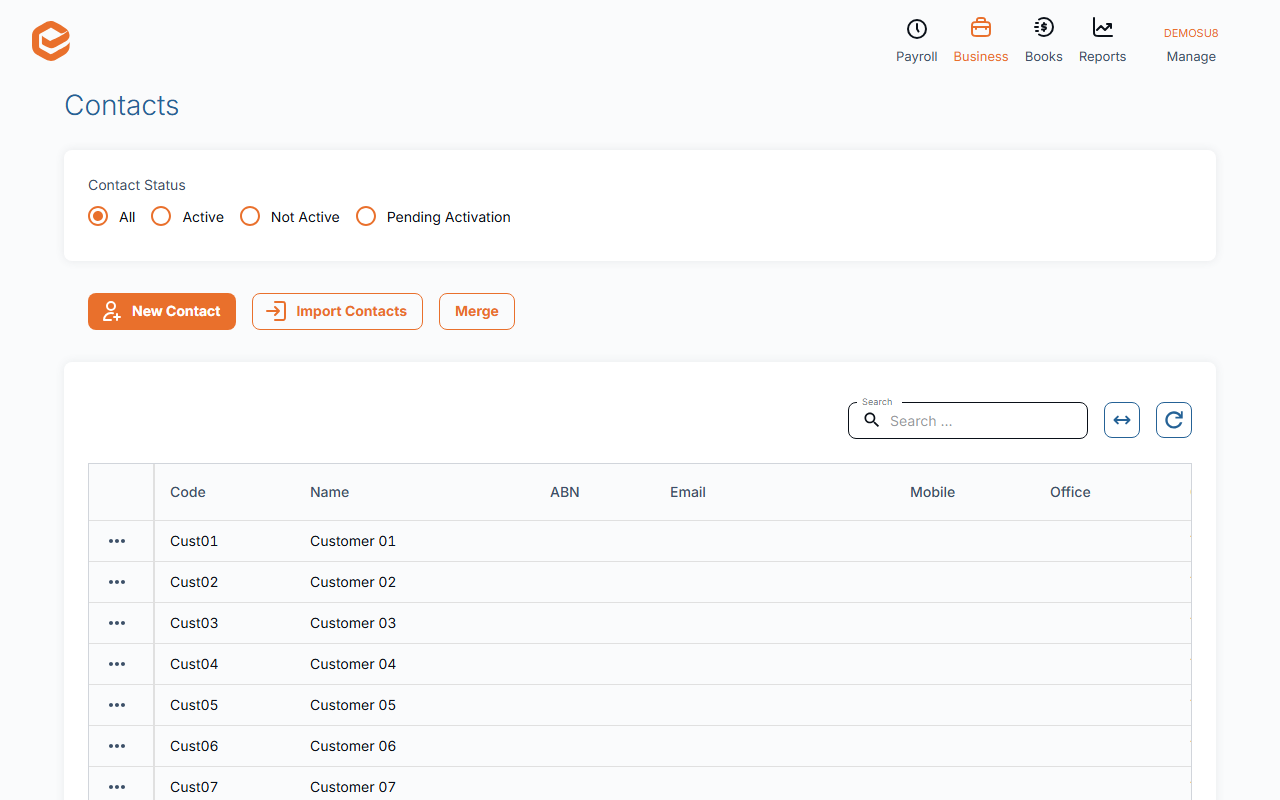Sort by the Office column header

1070,492
